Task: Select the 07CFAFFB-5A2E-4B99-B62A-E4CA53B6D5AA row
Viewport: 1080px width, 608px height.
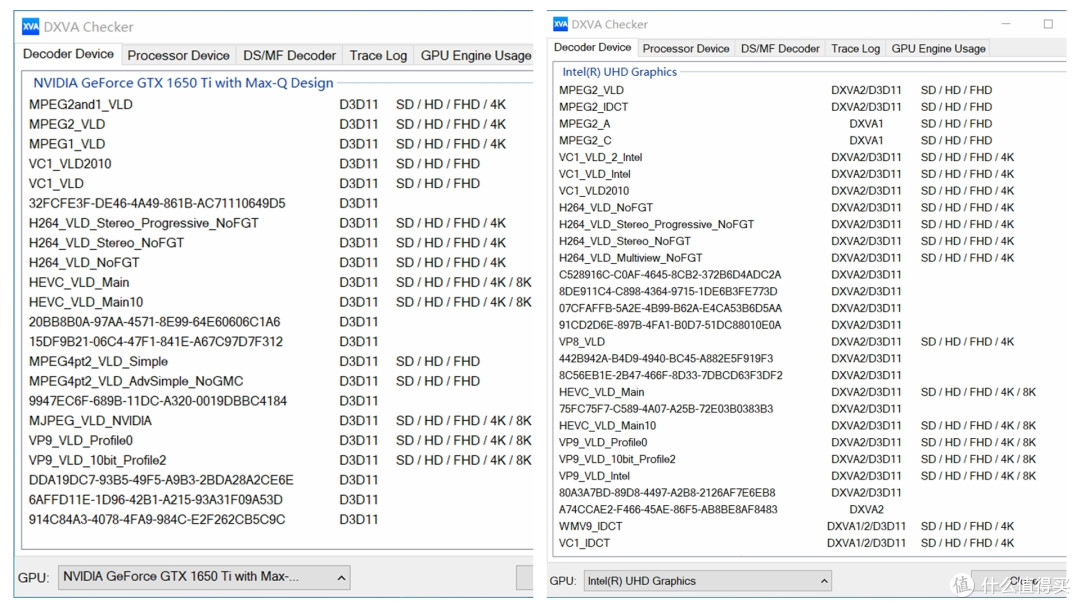Action: coord(730,308)
